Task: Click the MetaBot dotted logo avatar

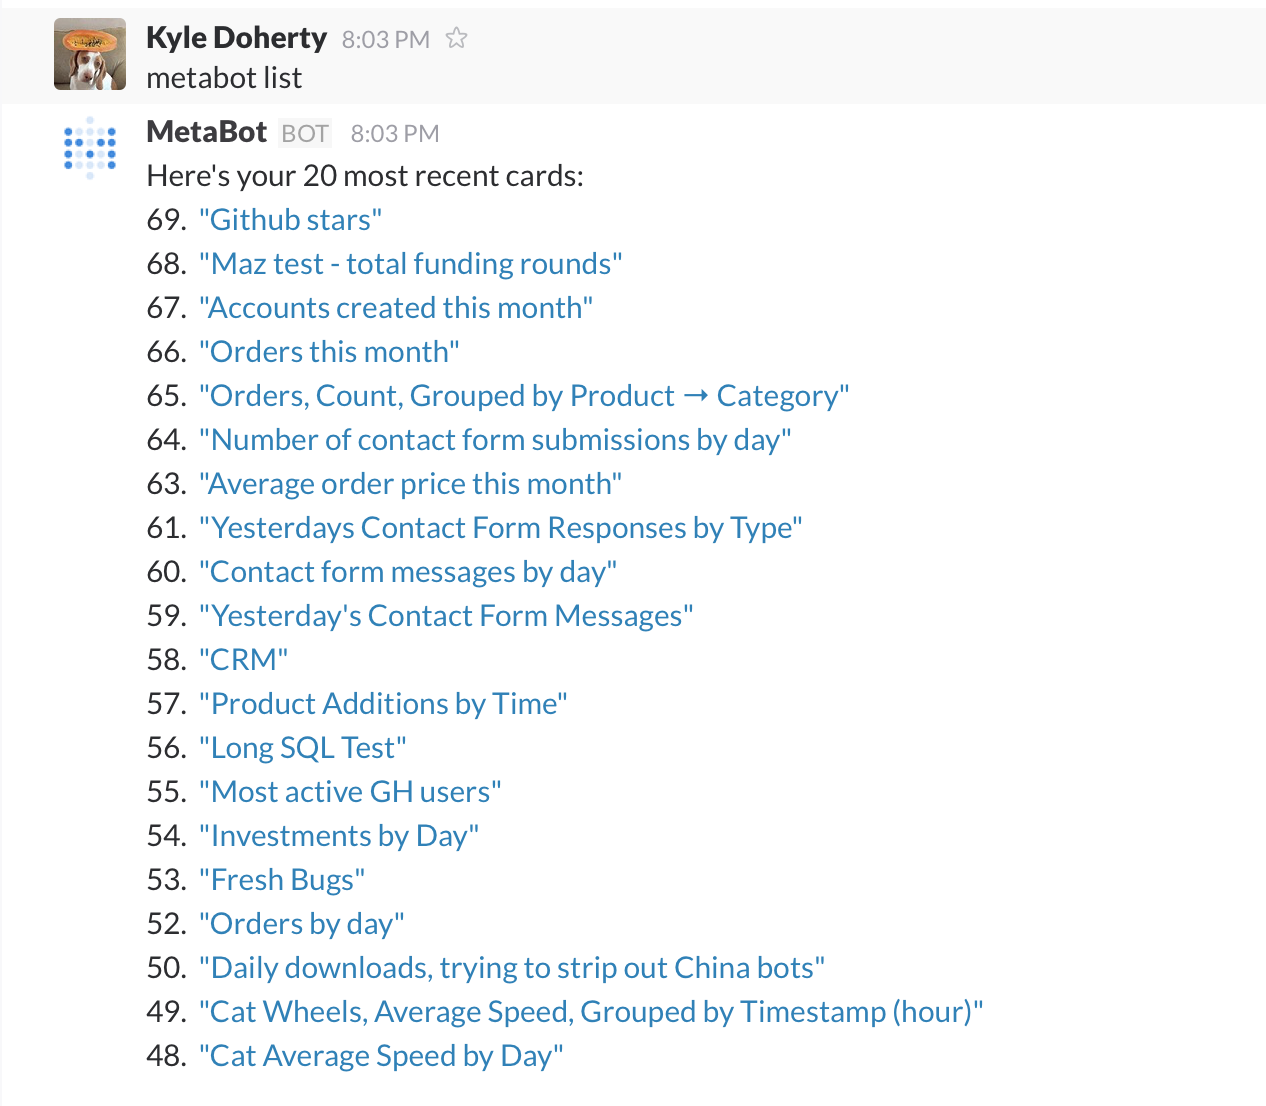Action: (x=90, y=148)
